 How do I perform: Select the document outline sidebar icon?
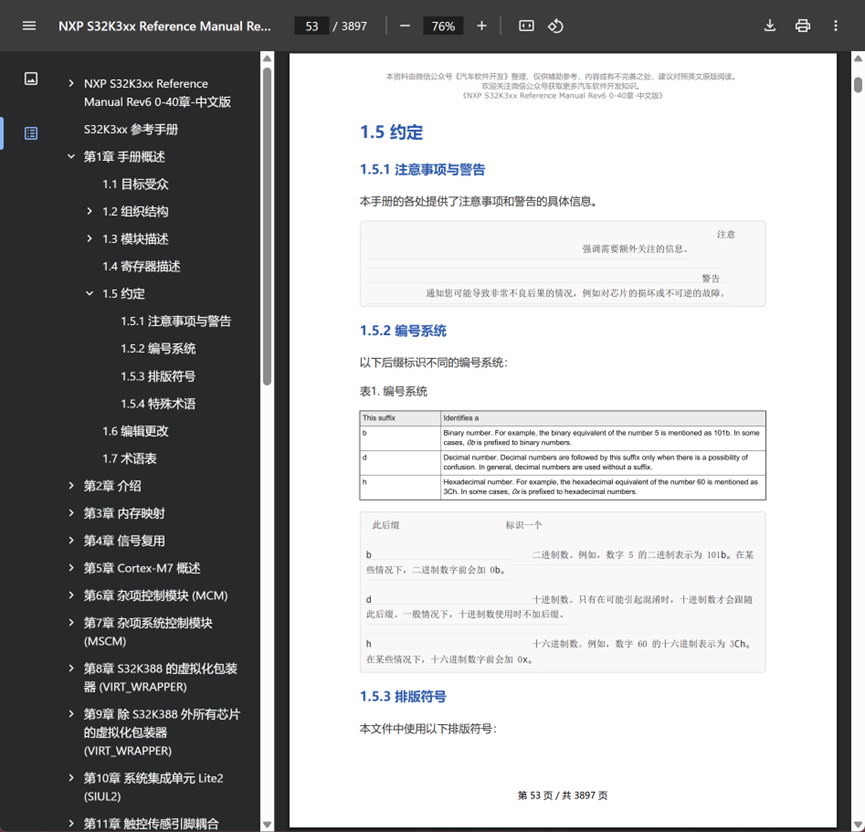point(31,133)
